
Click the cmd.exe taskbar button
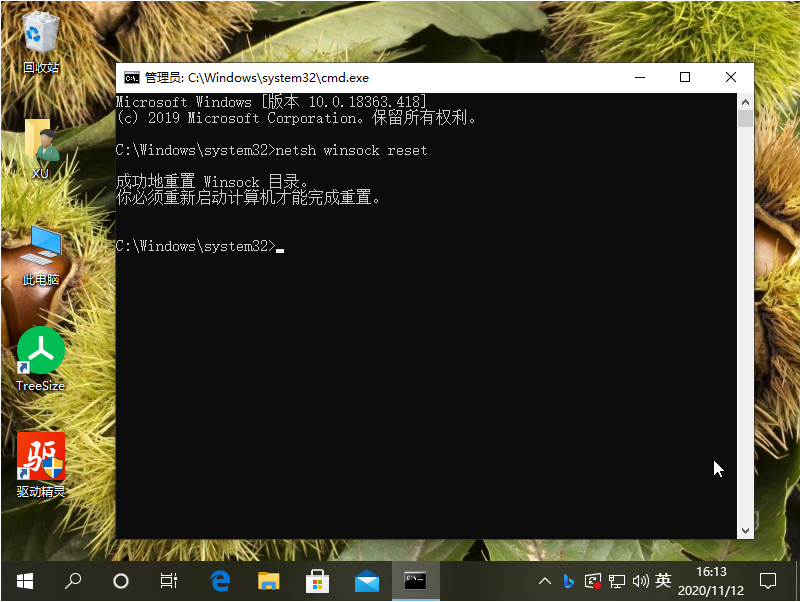(415, 580)
